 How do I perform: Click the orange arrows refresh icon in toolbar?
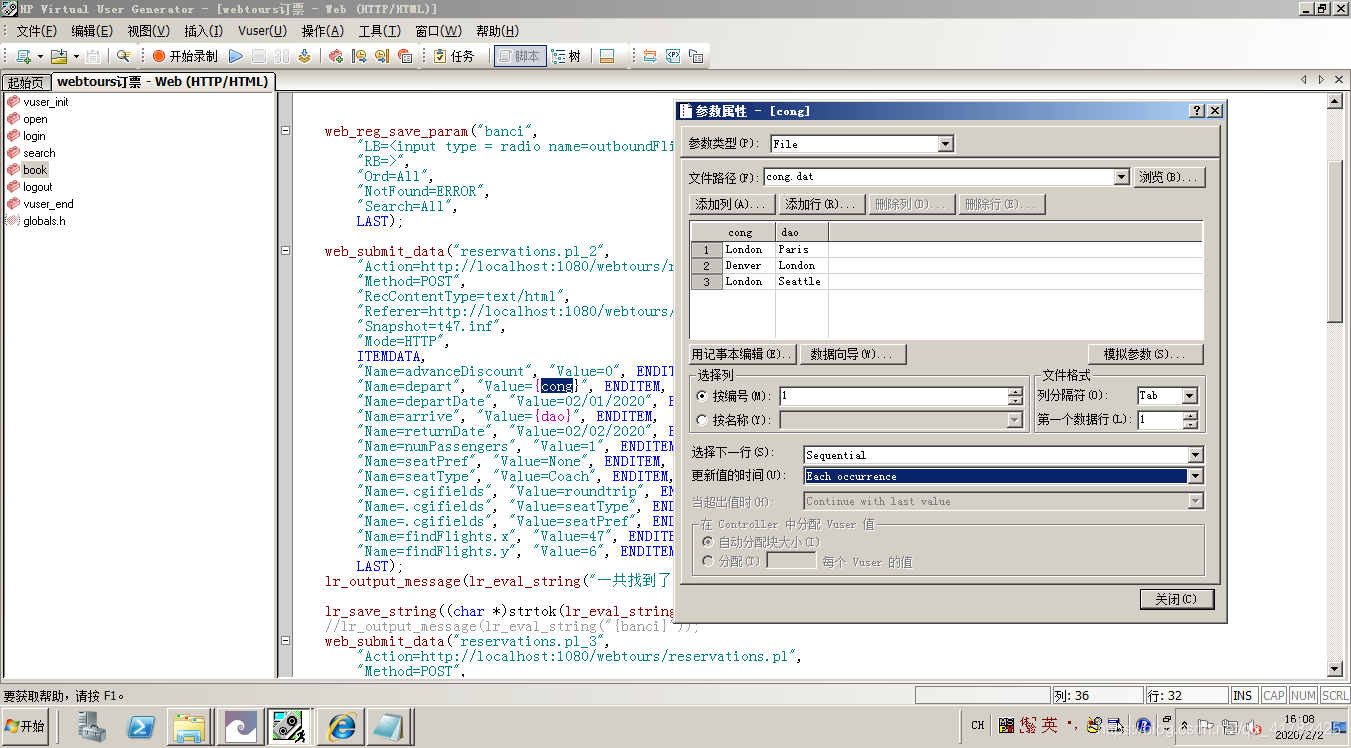pyautogui.click(x=650, y=56)
